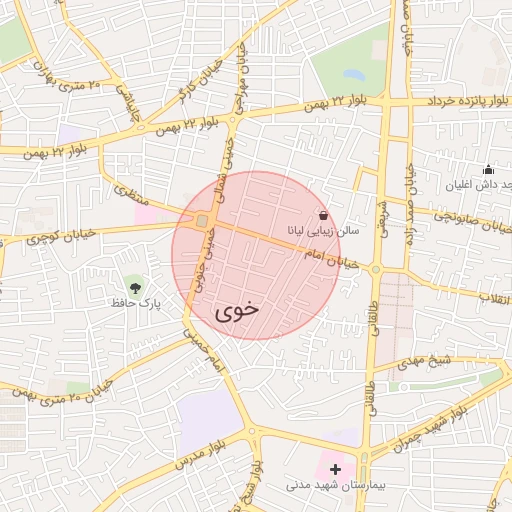The image size is (512, 512).
Task: Click the mosque icon near داش اغلیان
Action: coord(488,170)
